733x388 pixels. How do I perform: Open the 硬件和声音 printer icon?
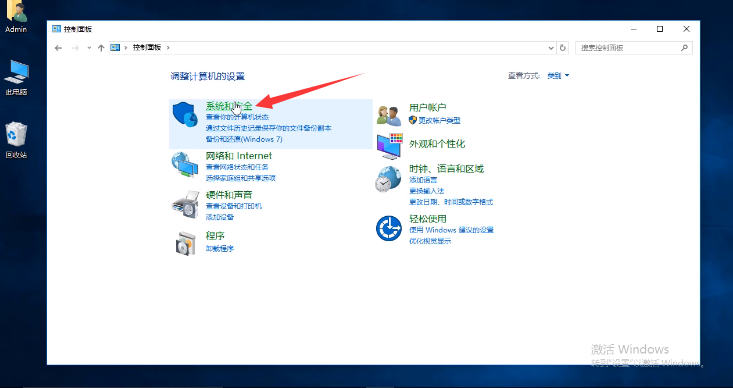tap(186, 205)
